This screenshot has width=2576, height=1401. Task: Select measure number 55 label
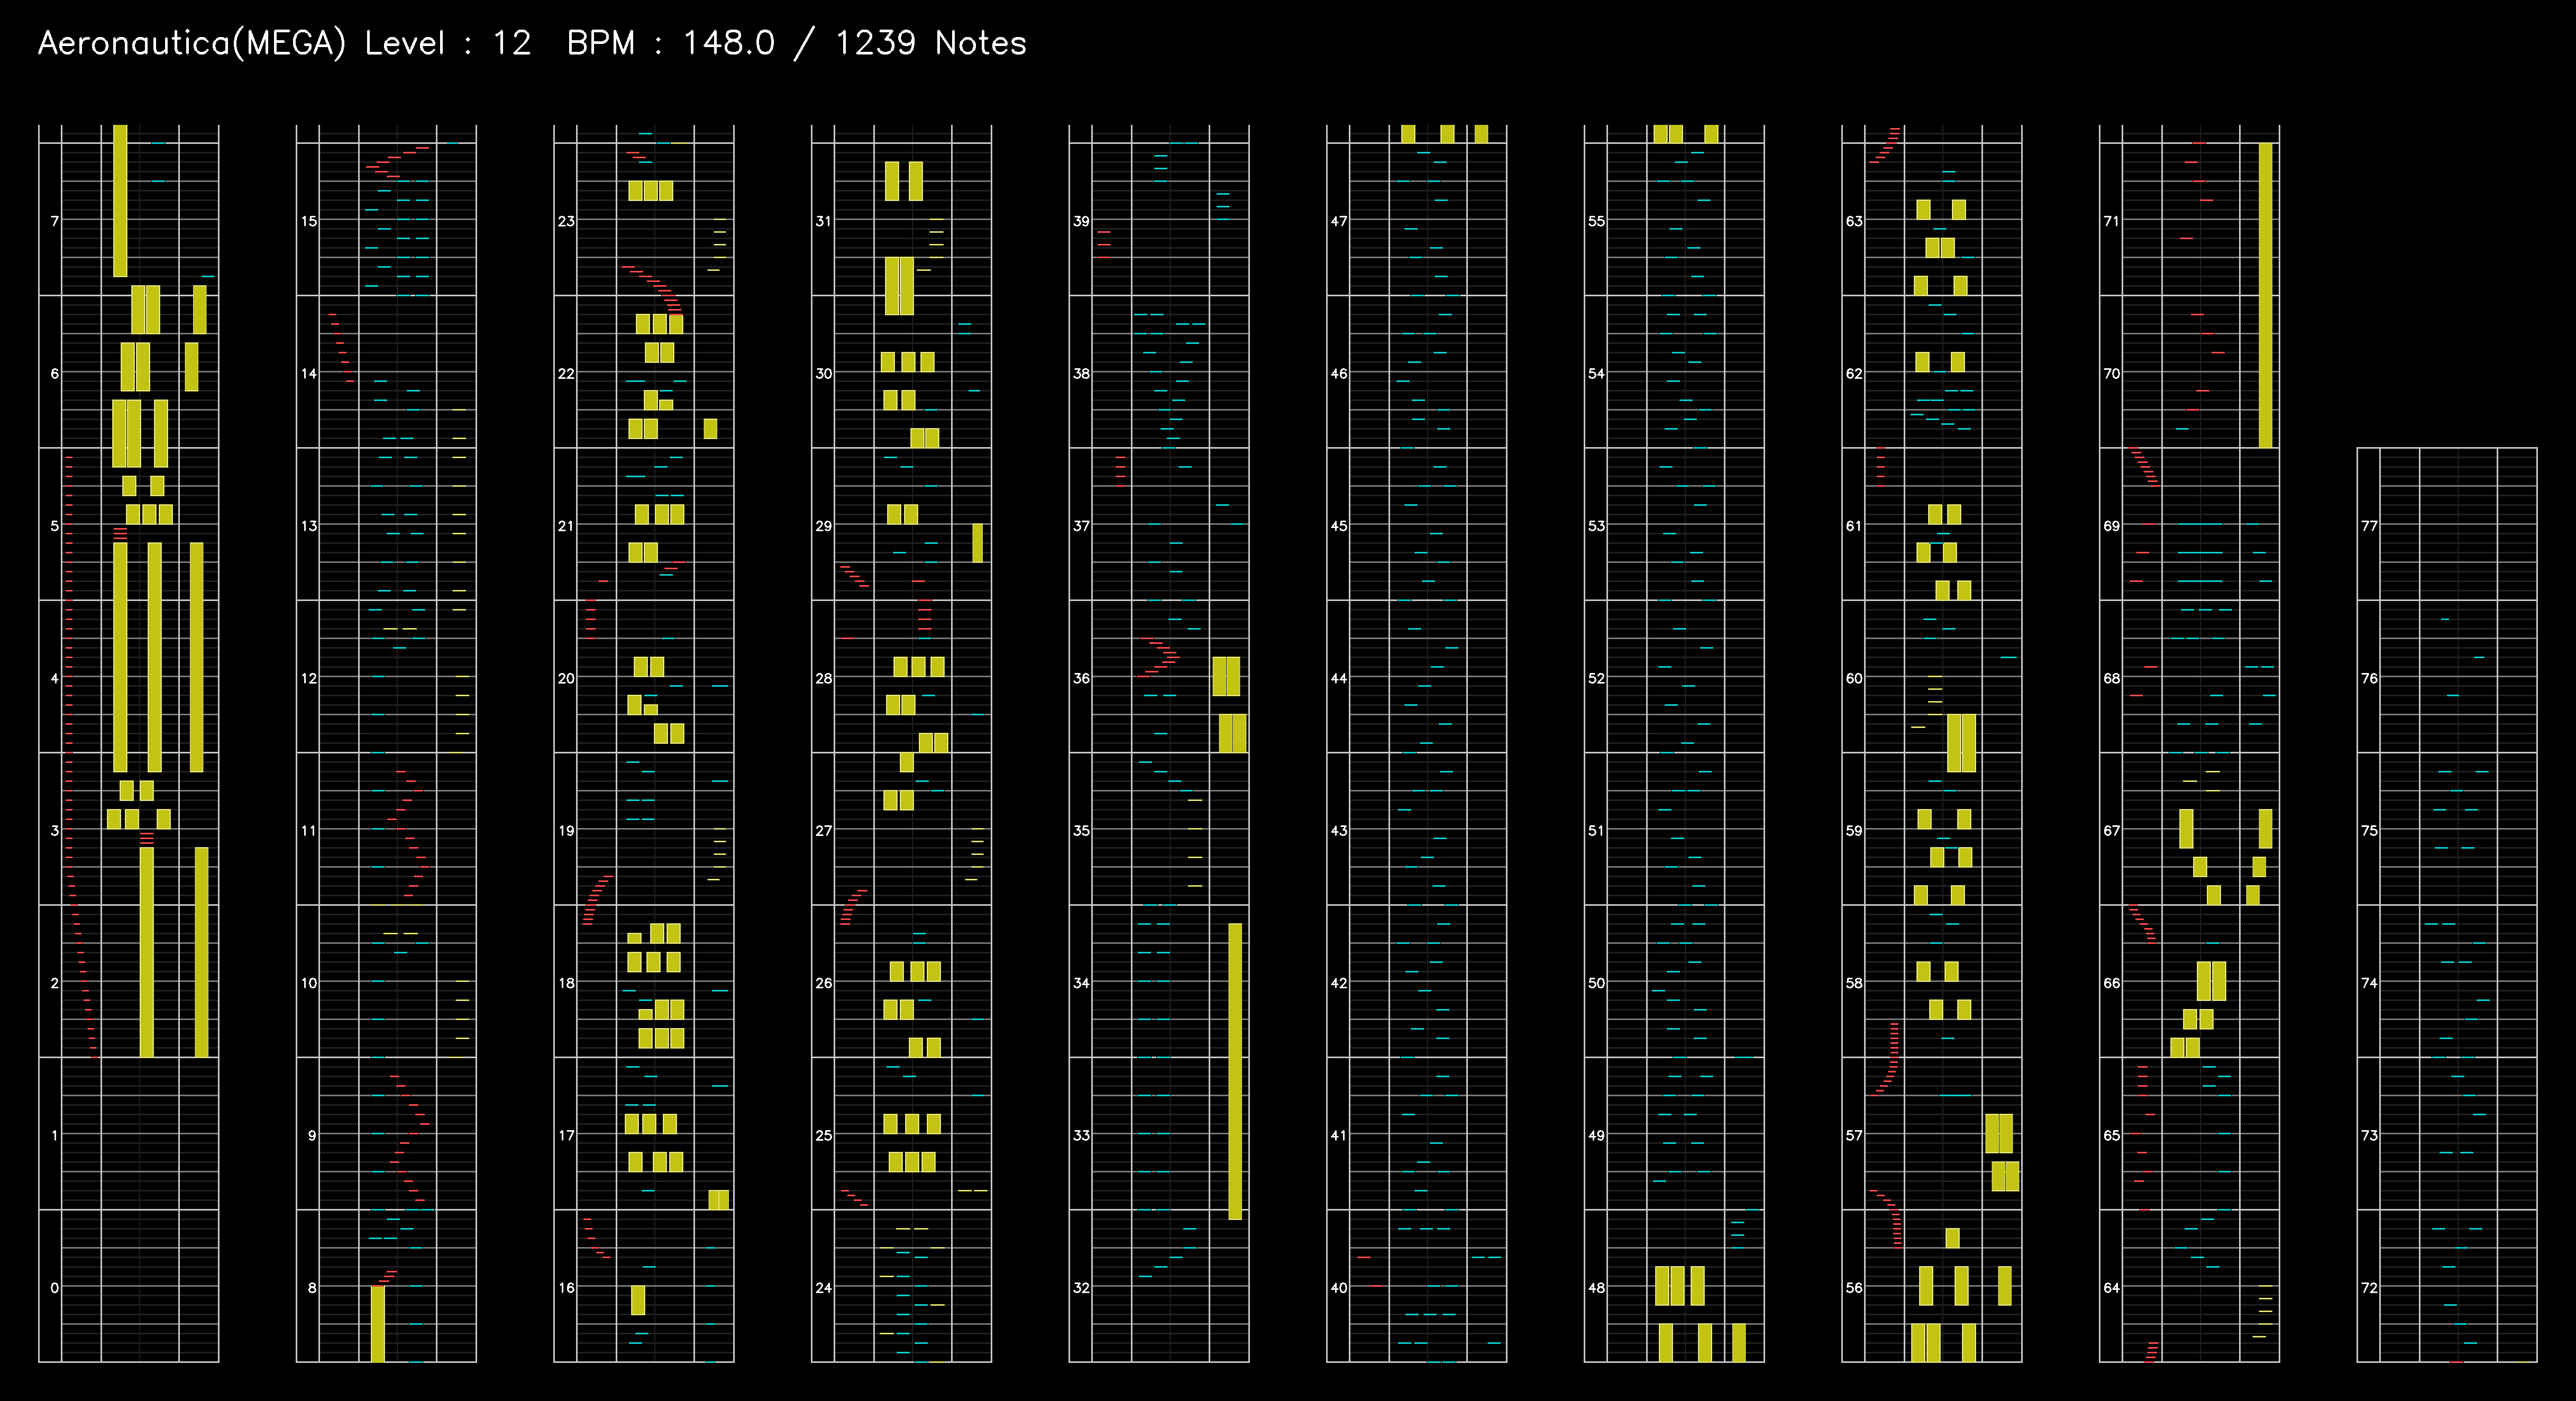1596,221
